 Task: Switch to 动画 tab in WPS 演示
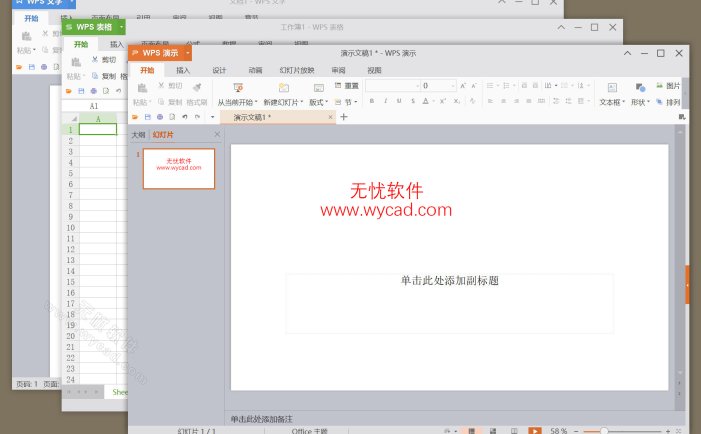click(x=255, y=70)
